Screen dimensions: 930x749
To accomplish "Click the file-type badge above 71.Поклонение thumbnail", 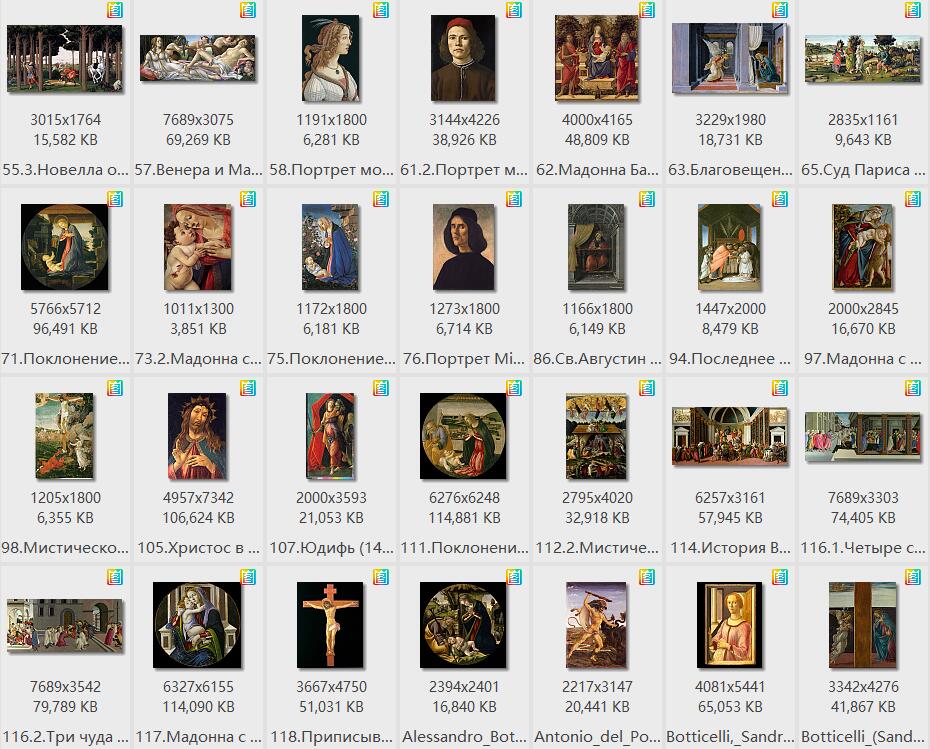I will pos(115,199).
